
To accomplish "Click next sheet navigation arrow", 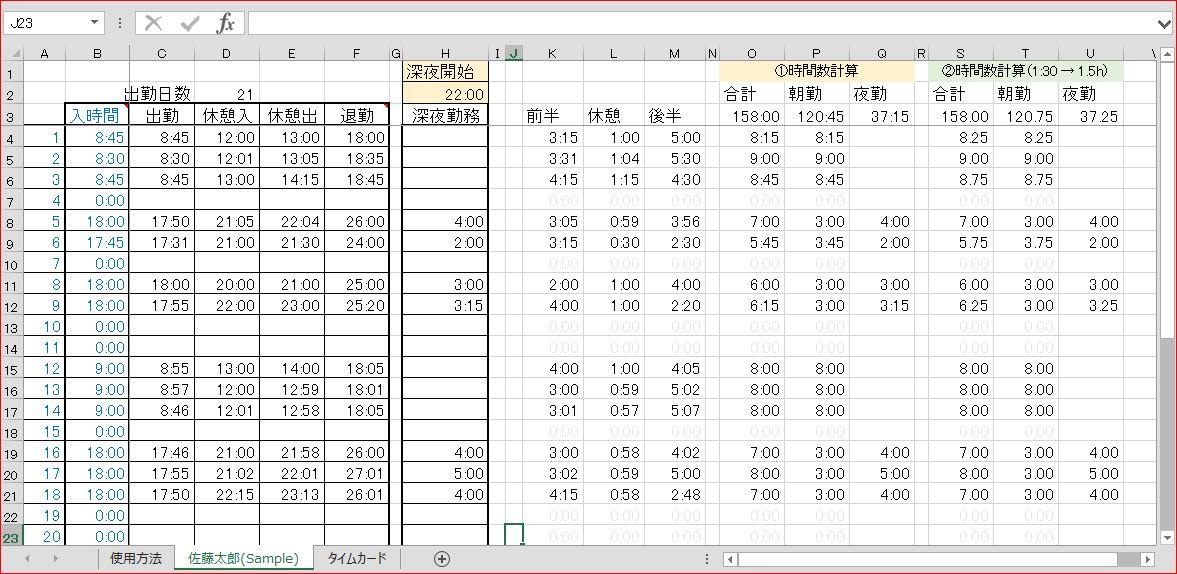I will click(56, 559).
